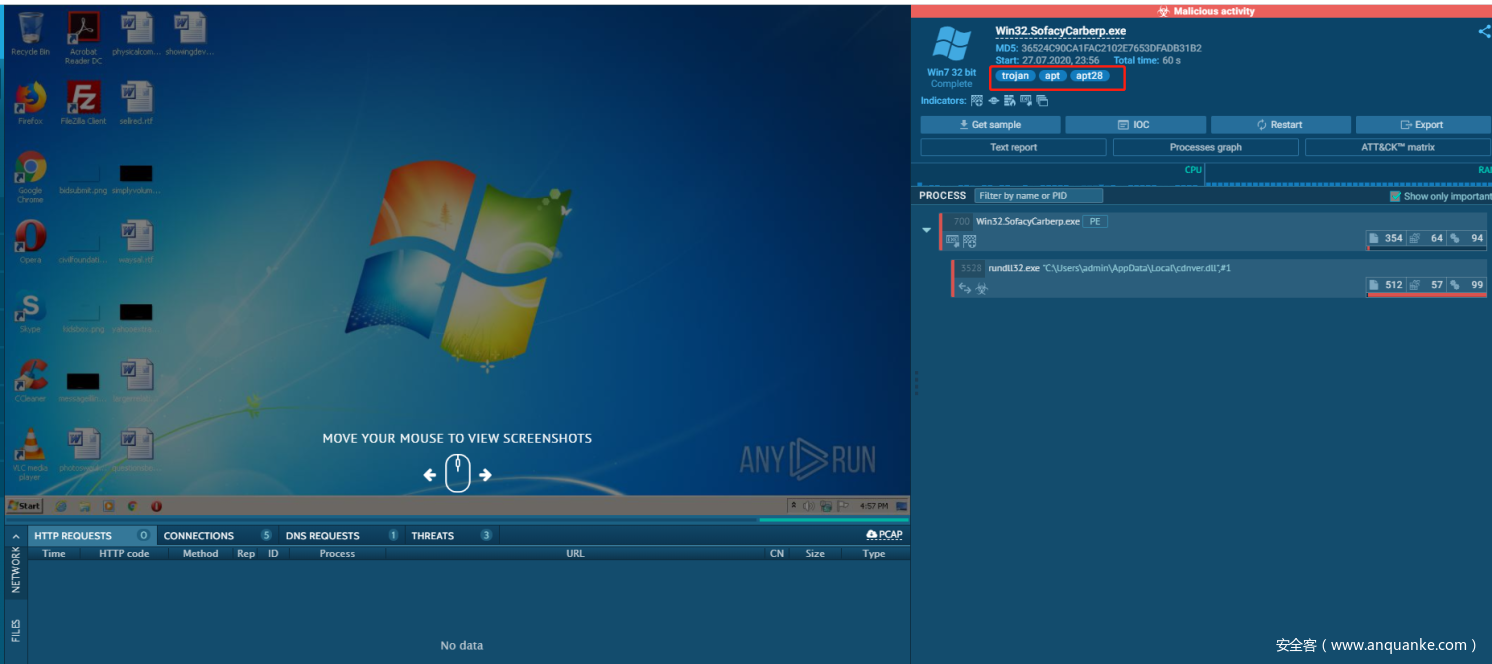This screenshot has height=664, width=1492.
Task: Open the ATT&CK matrix button
Action: (x=1397, y=147)
